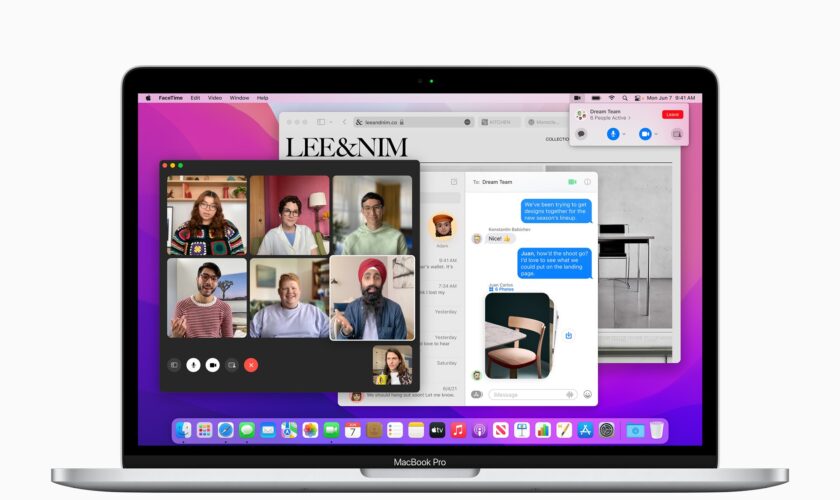This screenshot has width=840, height=500.
Task: Open Maps app in the Dock
Action: pos(289,430)
